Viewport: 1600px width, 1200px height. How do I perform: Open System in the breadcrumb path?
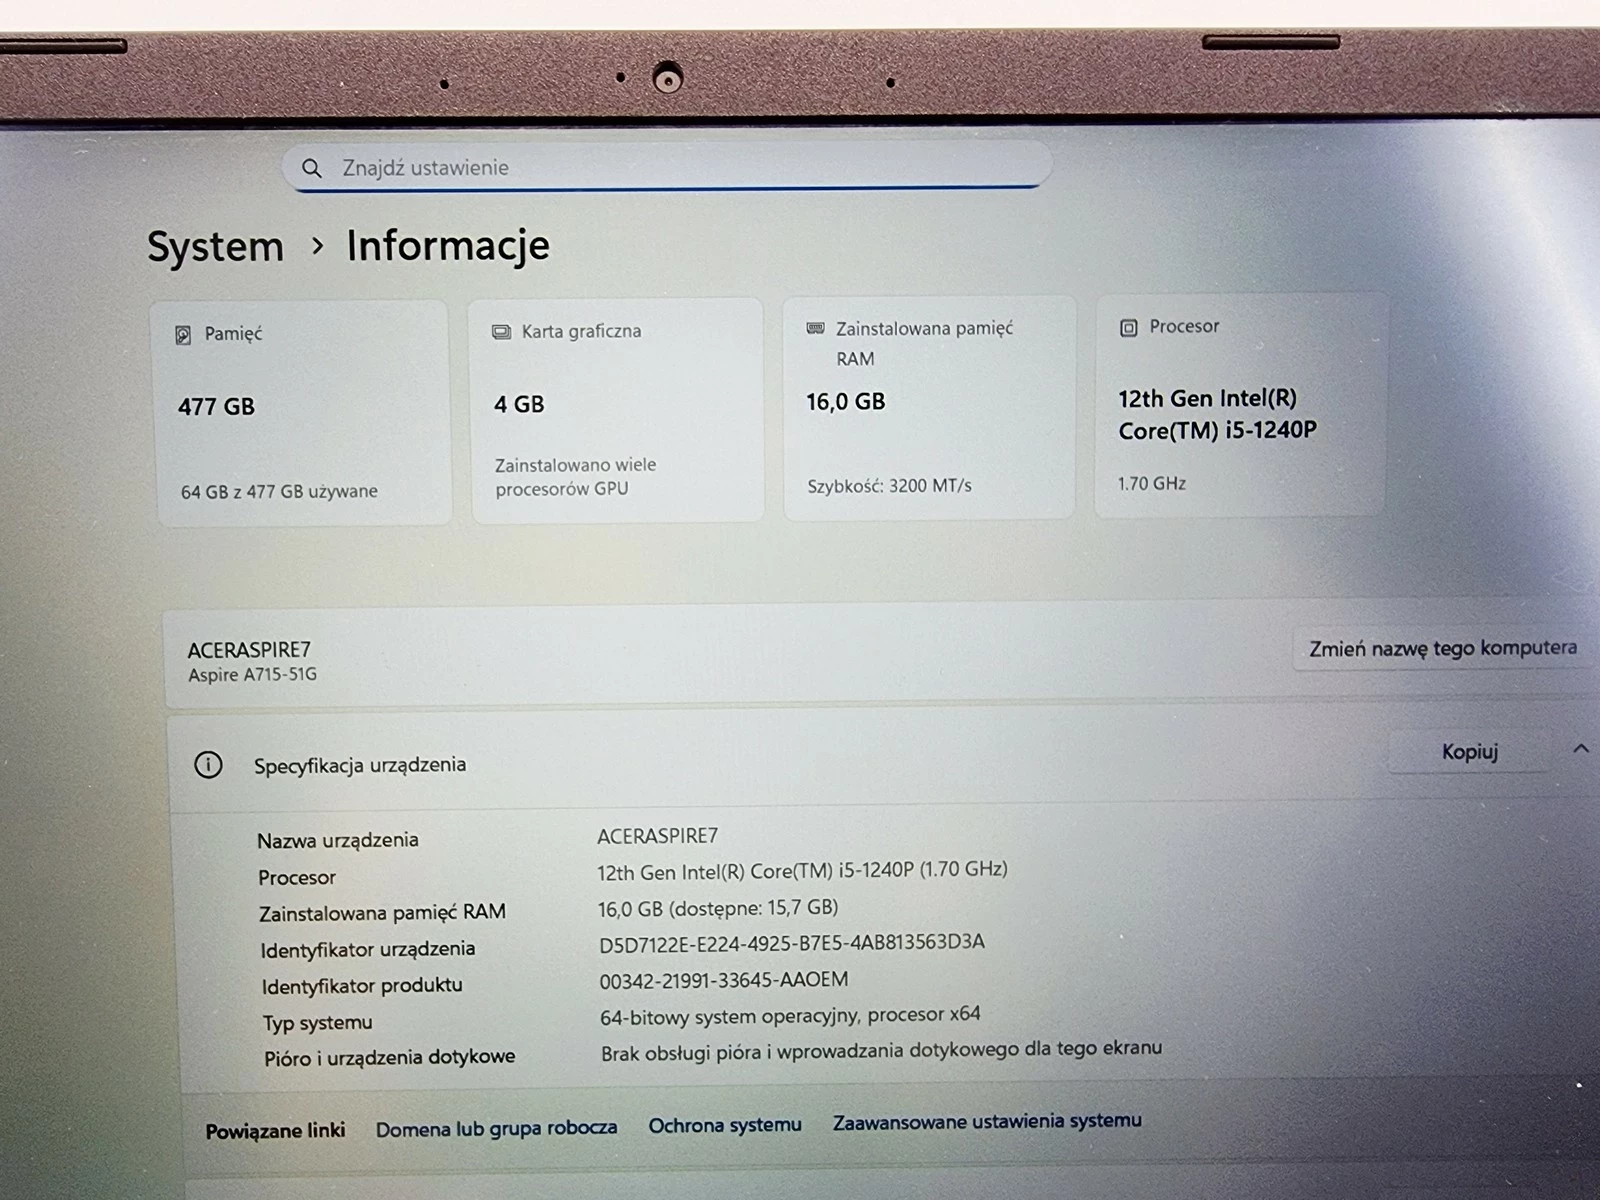tap(214, 246)
